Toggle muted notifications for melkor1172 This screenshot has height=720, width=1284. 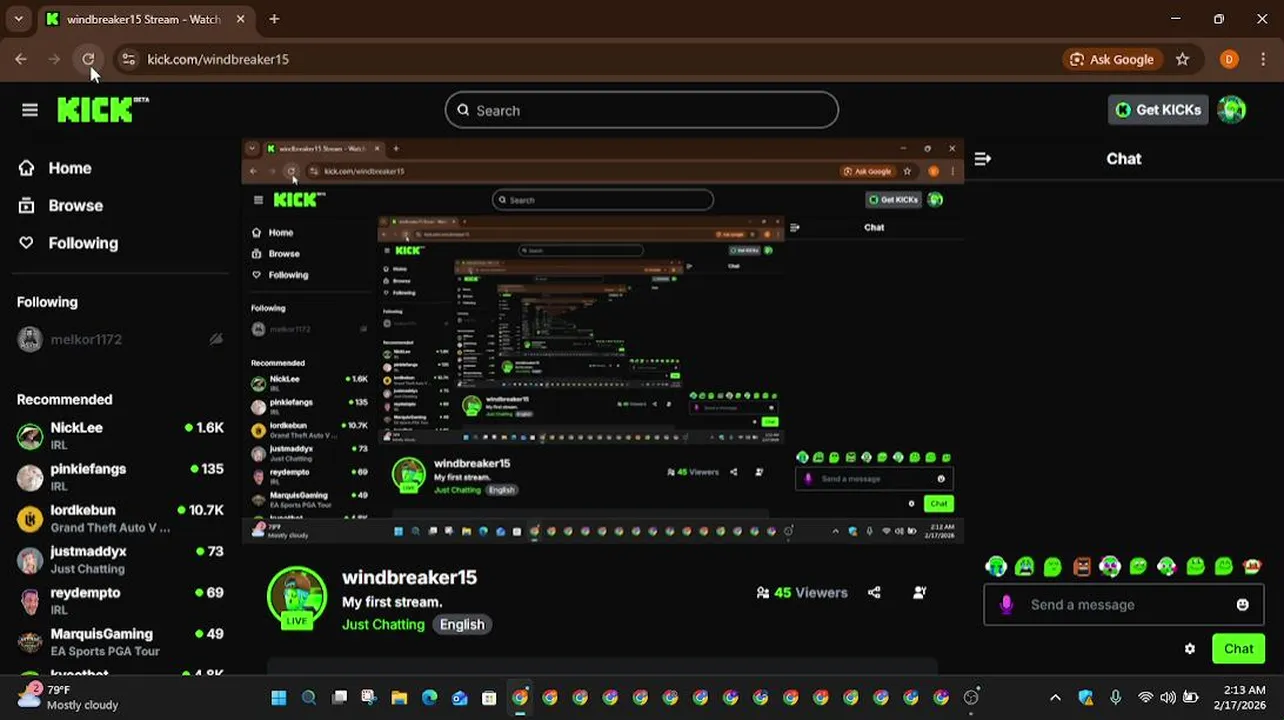tap(216, 339)
